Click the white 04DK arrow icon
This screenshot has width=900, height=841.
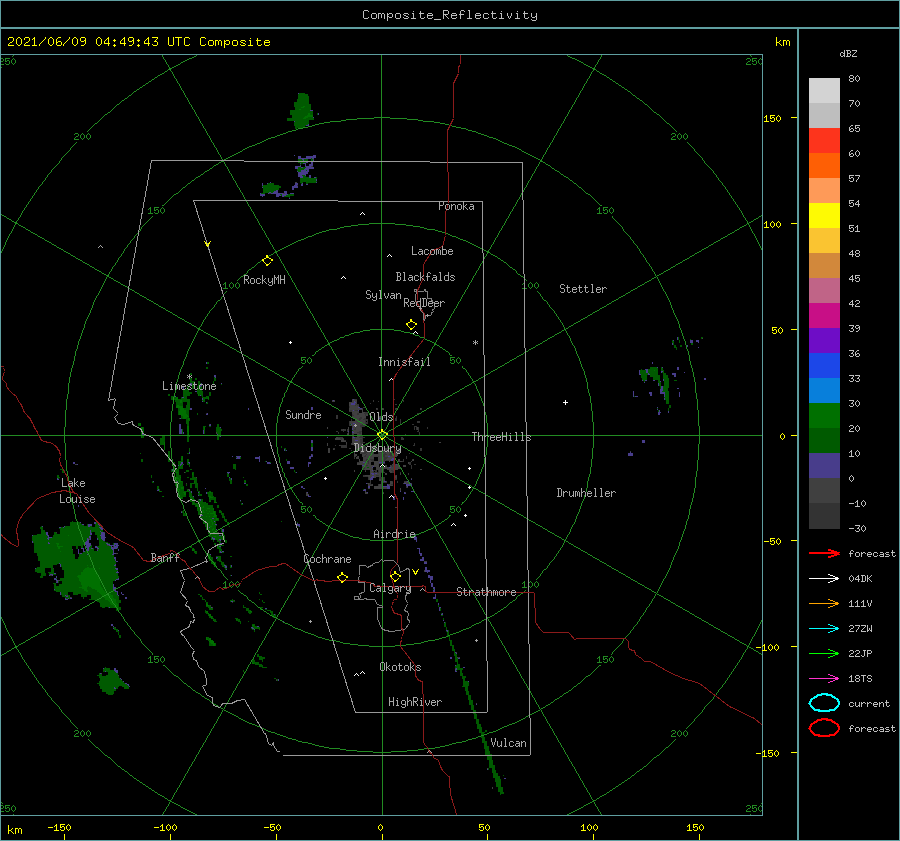[824, 578]
